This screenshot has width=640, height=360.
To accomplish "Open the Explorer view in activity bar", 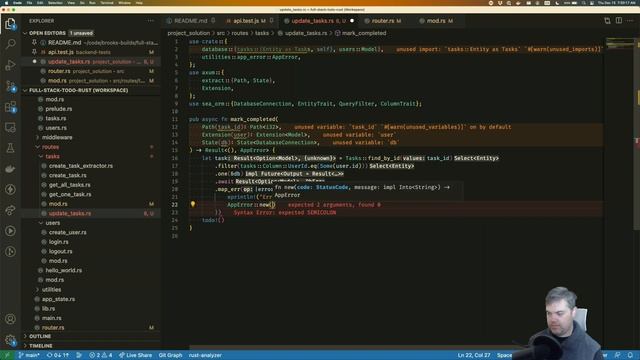I will (x=10, y=24).
